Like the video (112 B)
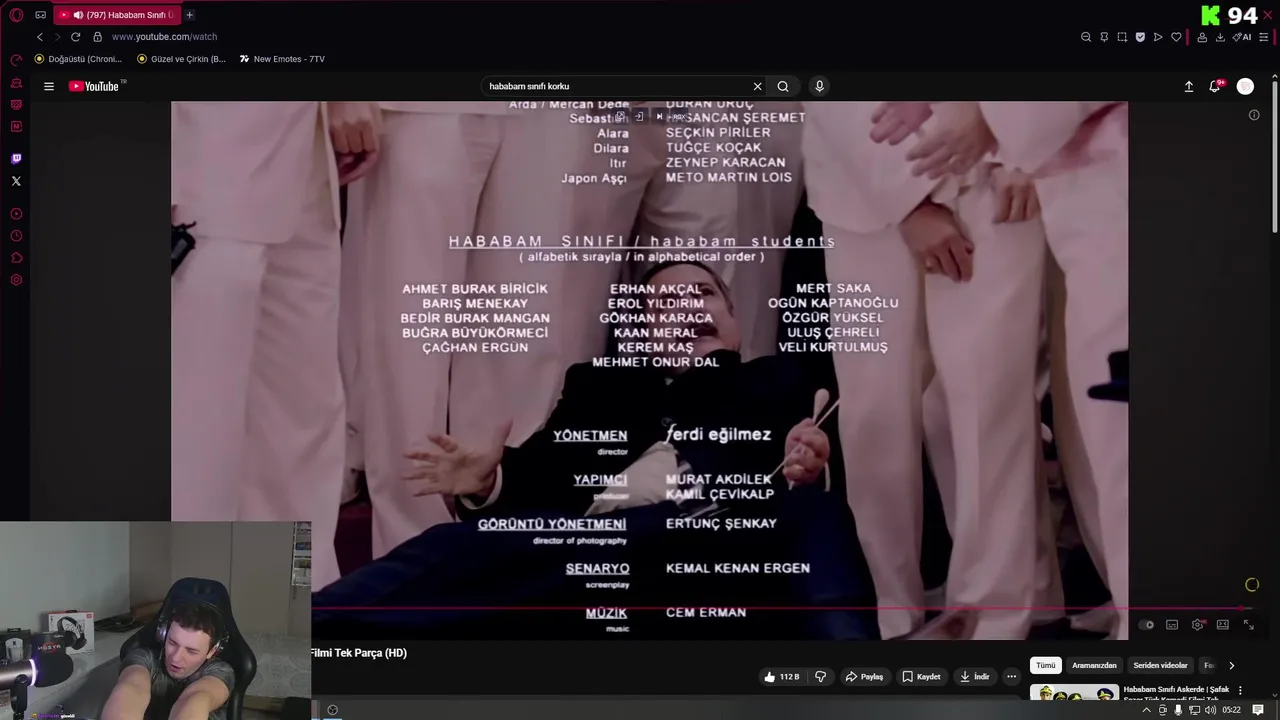 click(x=781, y=677)
